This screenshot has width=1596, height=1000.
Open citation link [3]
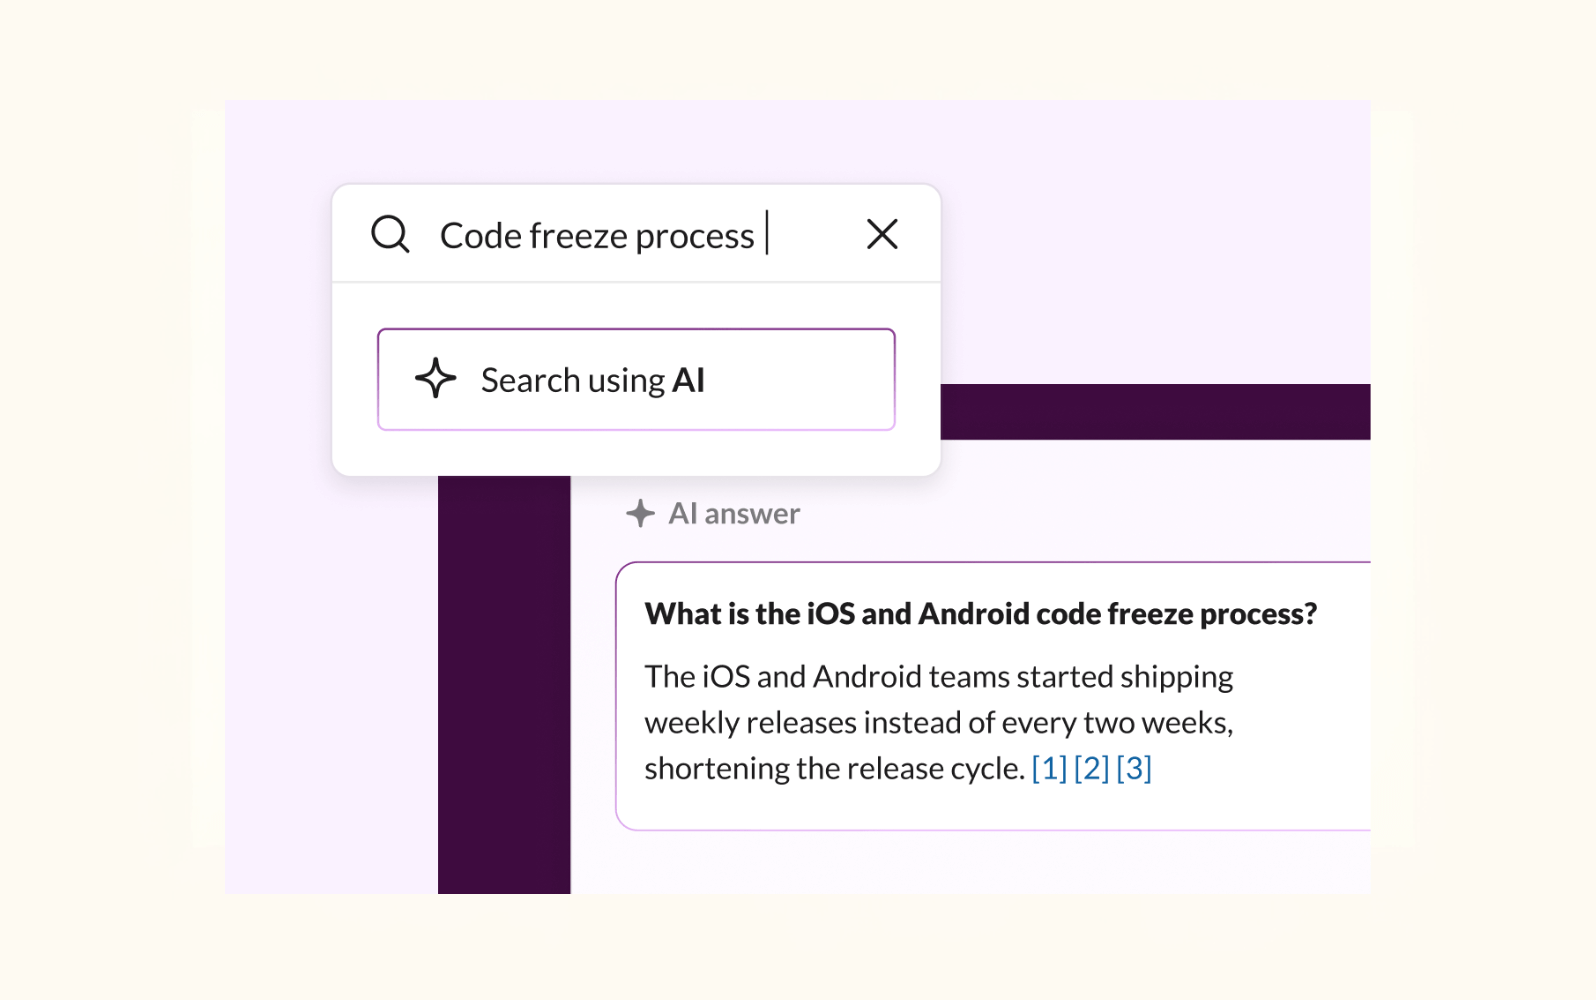(x=1134, y=768)
